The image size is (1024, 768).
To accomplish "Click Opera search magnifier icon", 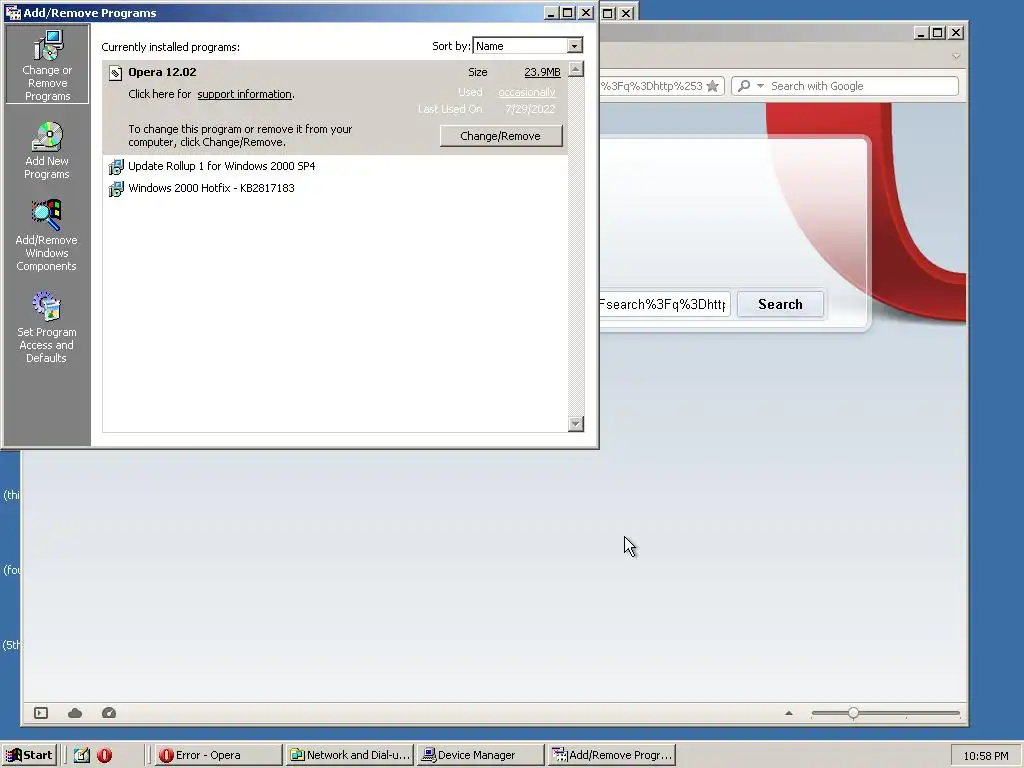I will point(743,86).
